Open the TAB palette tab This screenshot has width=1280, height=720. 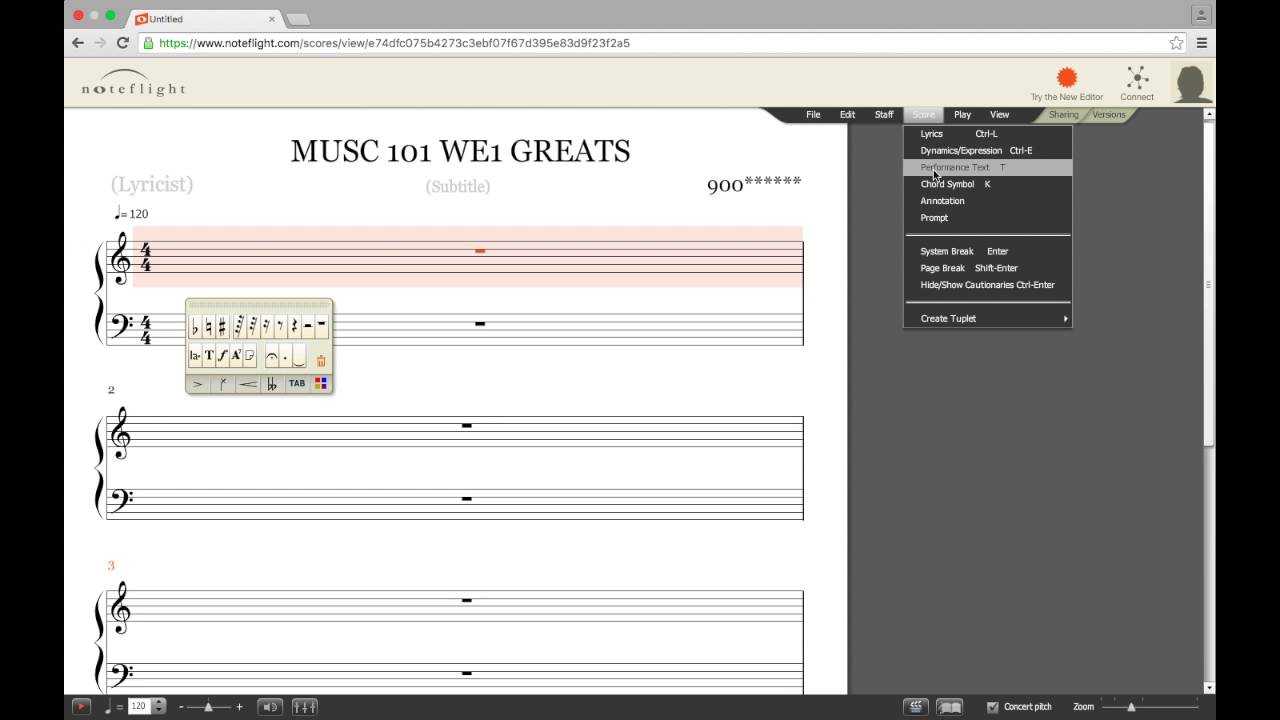pyautogui.click(x=297, y=384)
